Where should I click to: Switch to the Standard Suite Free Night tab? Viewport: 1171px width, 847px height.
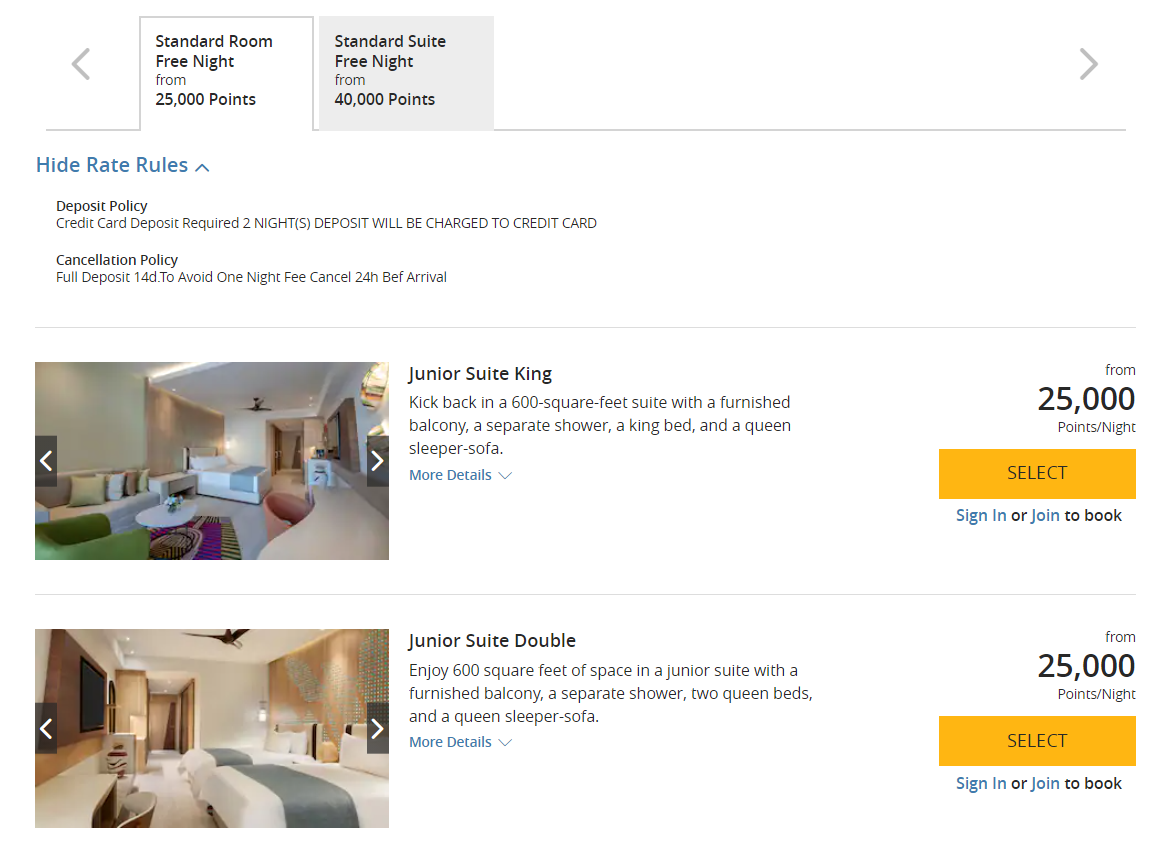coord(405,72)
